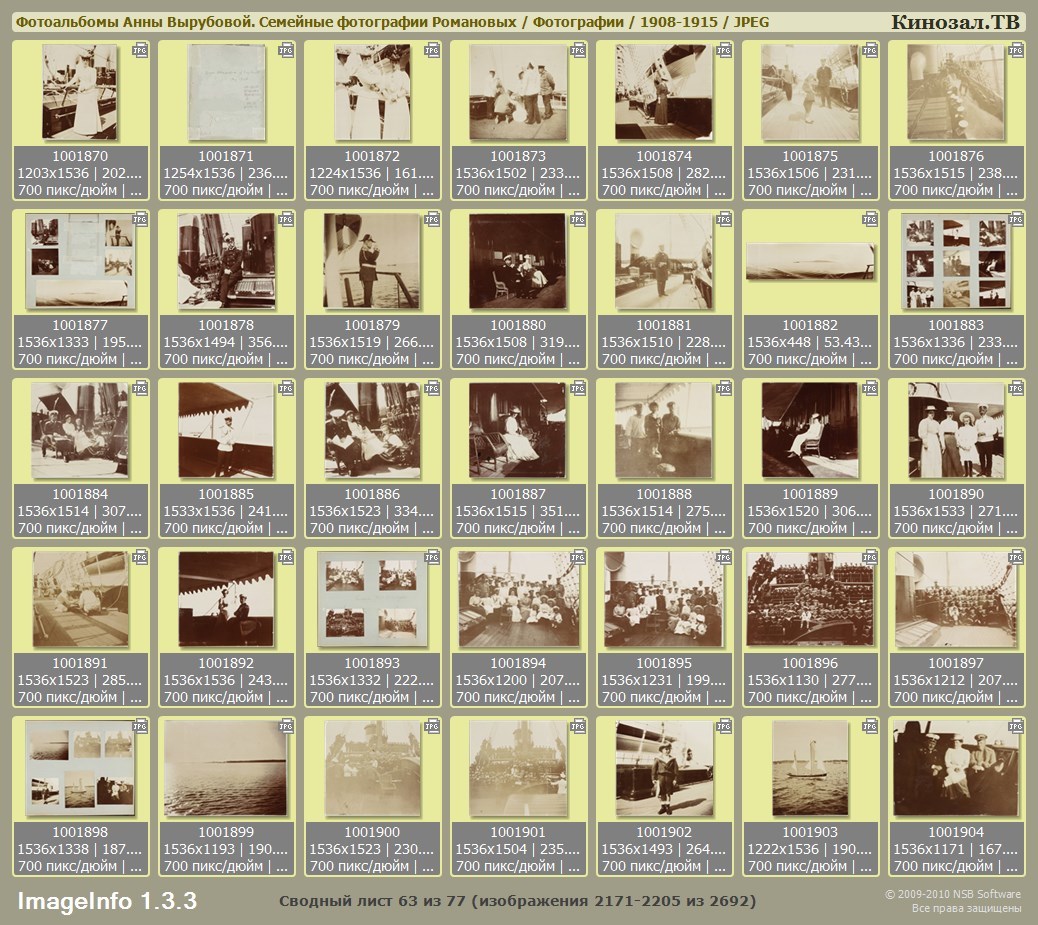Open the sailboat photo thumbnail 1001903
Viewport: 1038px width, 925px height.
point(810,768)
